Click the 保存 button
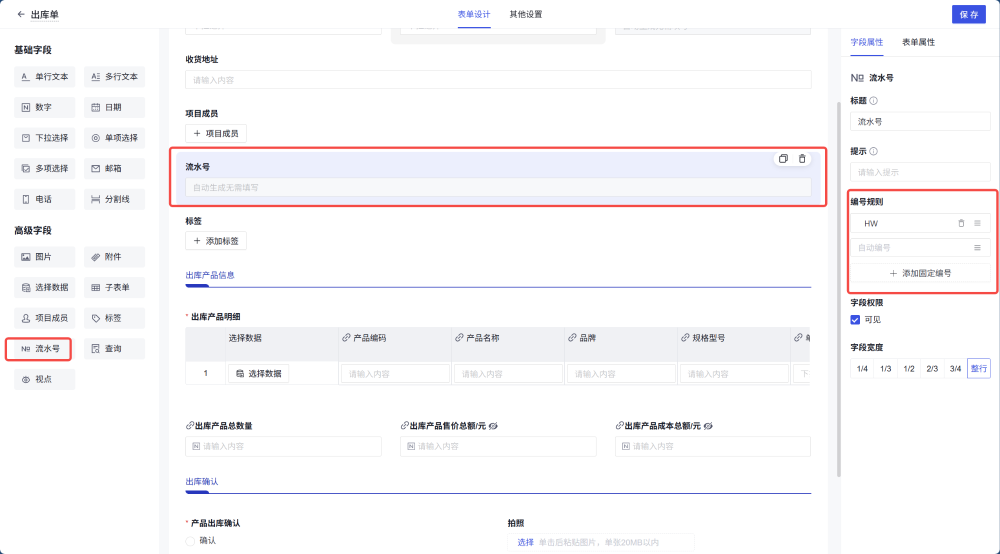 (968, 14)
